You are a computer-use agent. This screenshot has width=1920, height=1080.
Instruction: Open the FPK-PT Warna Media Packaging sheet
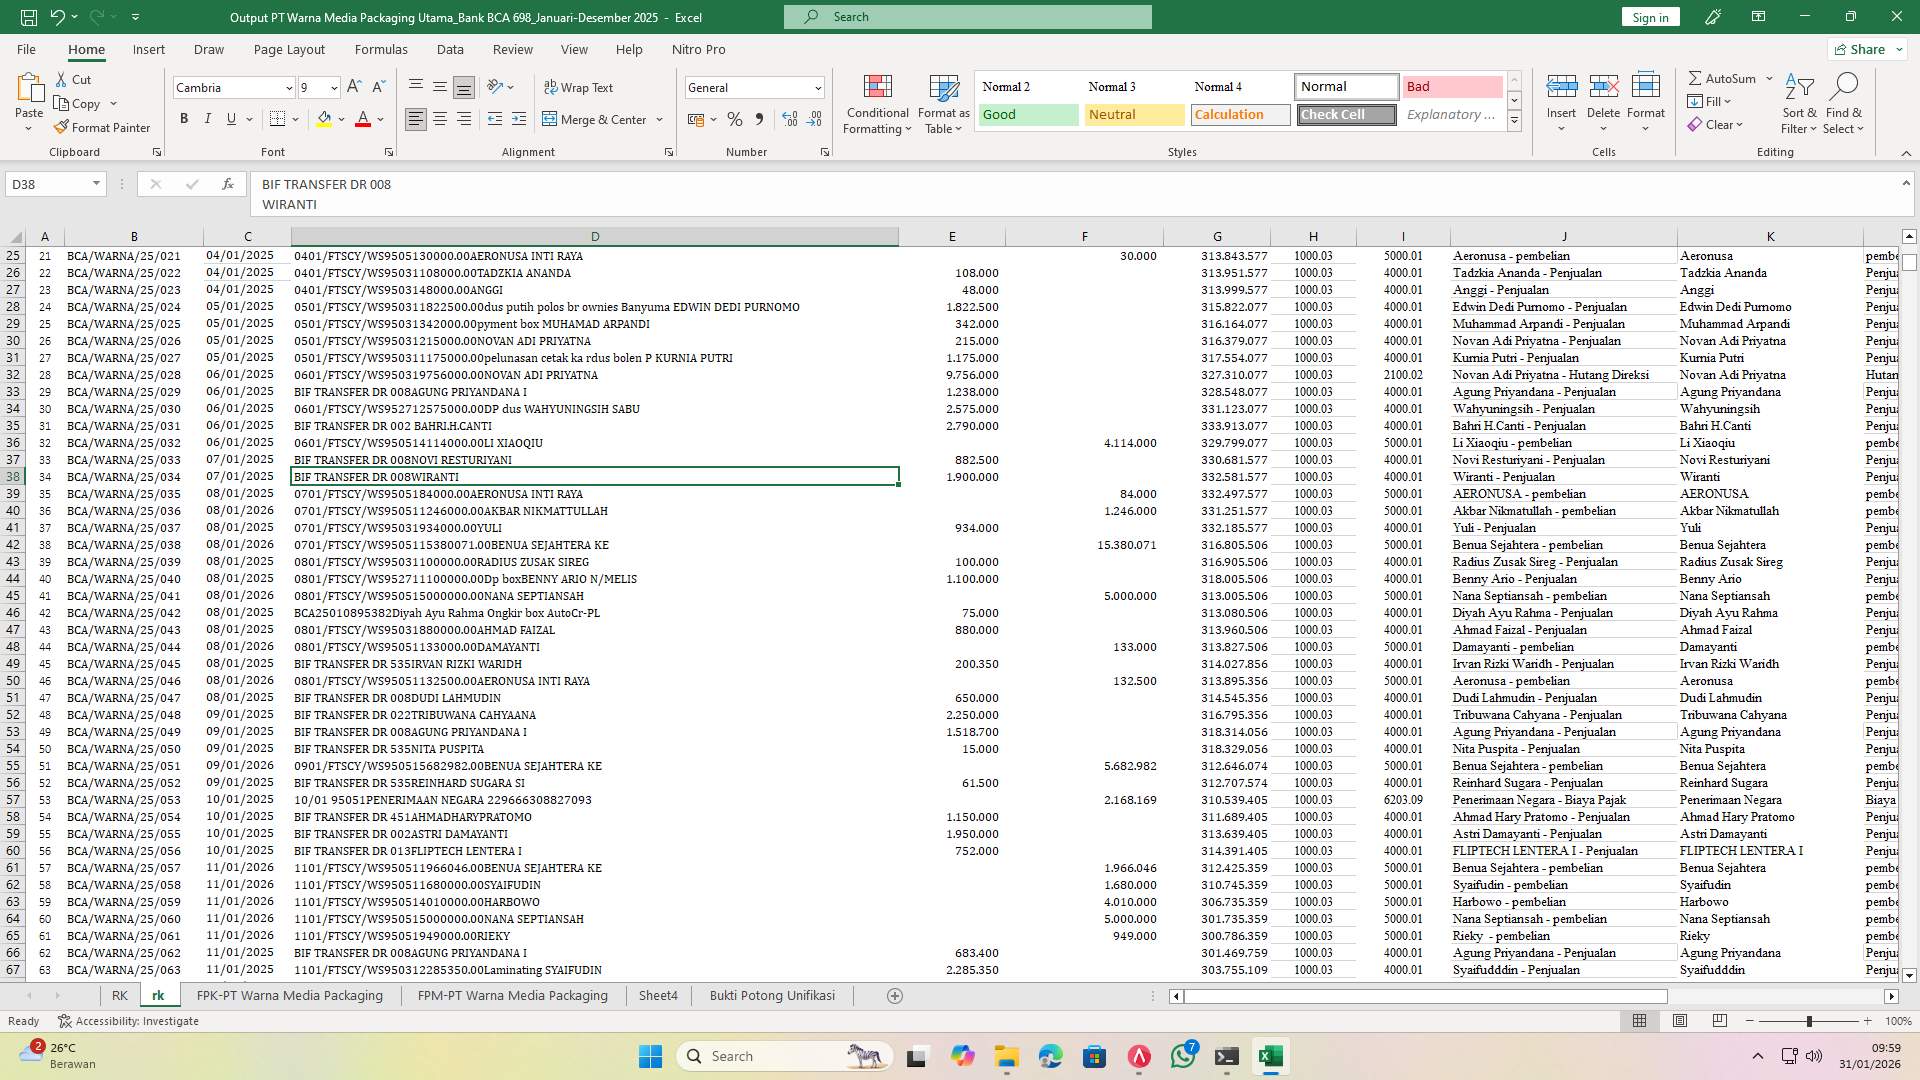click(x=289, y=995)
